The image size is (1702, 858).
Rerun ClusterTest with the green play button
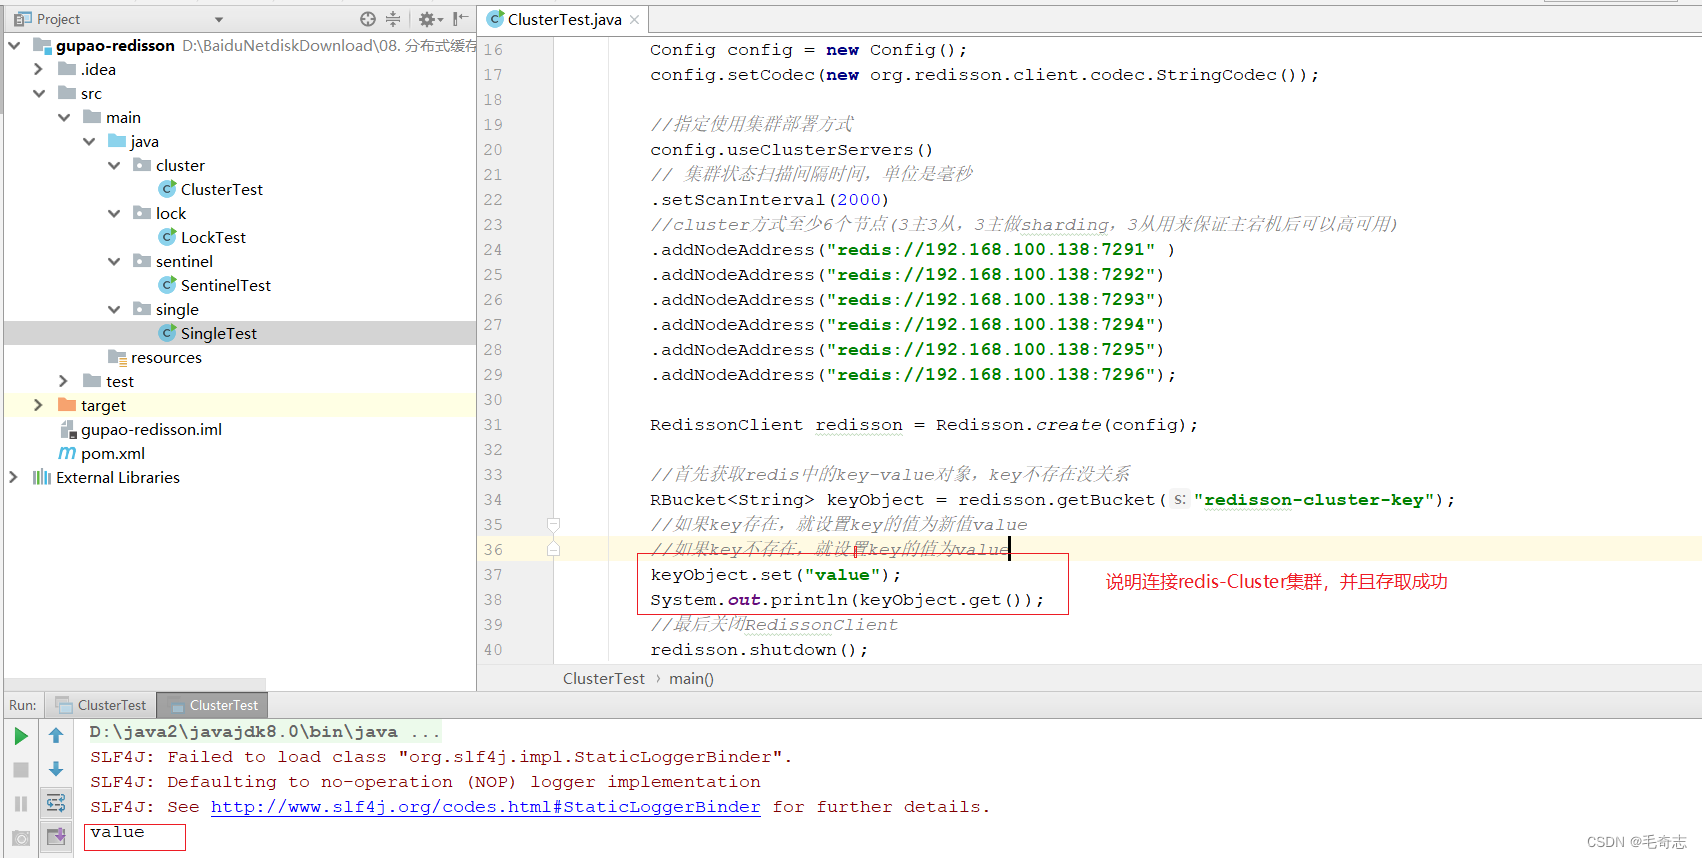(21, 736)
